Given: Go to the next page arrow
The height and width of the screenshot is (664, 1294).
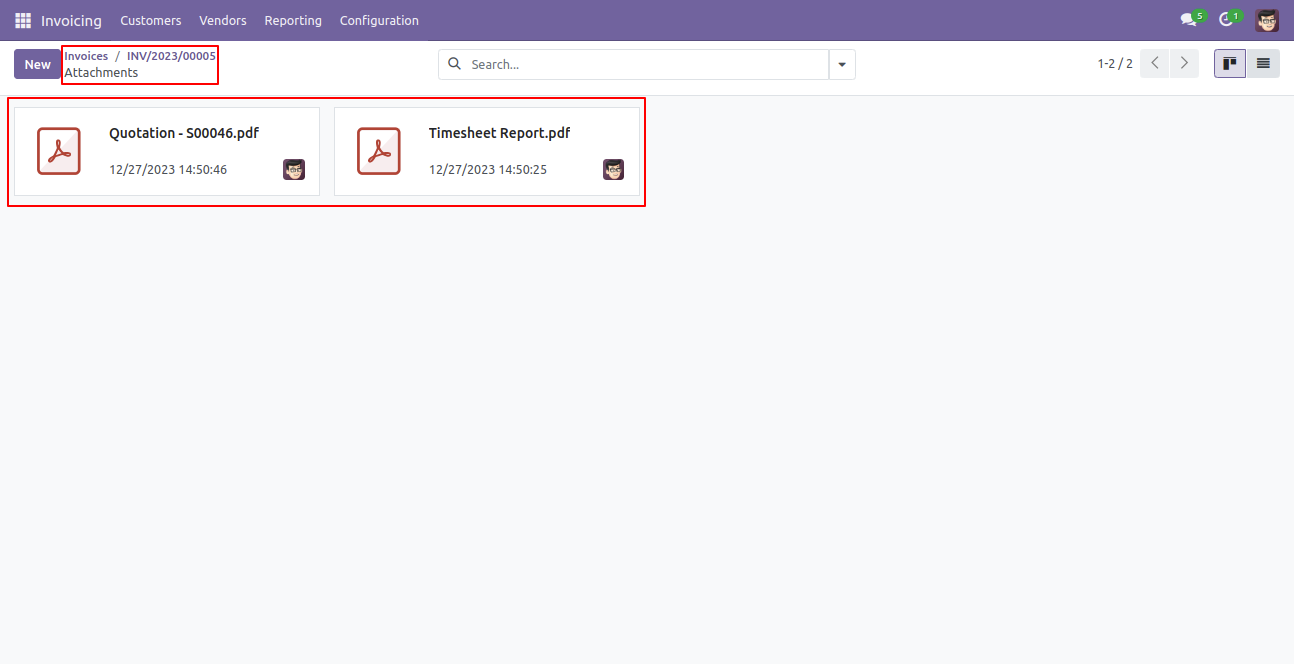Looking at the screenshot, I should coord(1184,63).
